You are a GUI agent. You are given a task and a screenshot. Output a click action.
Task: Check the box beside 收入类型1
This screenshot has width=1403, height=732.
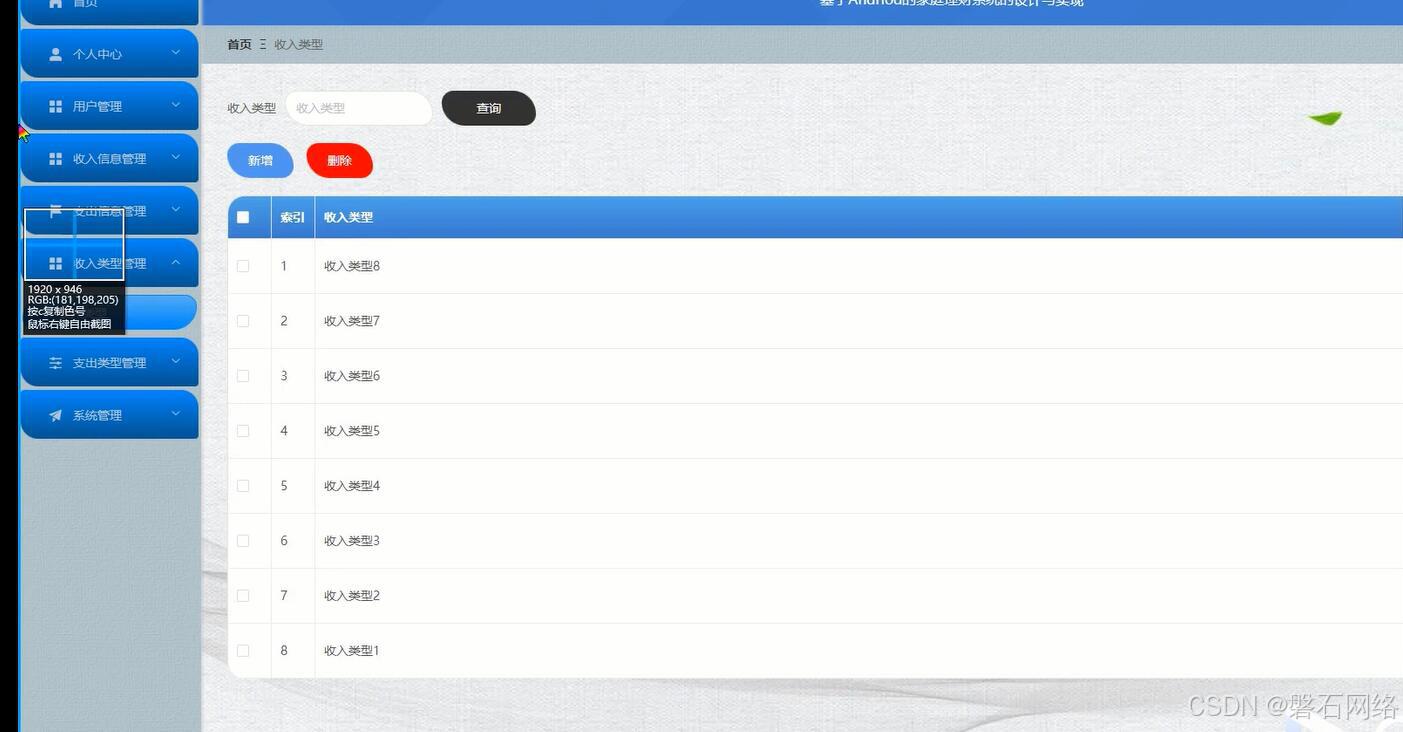point(243,651)
